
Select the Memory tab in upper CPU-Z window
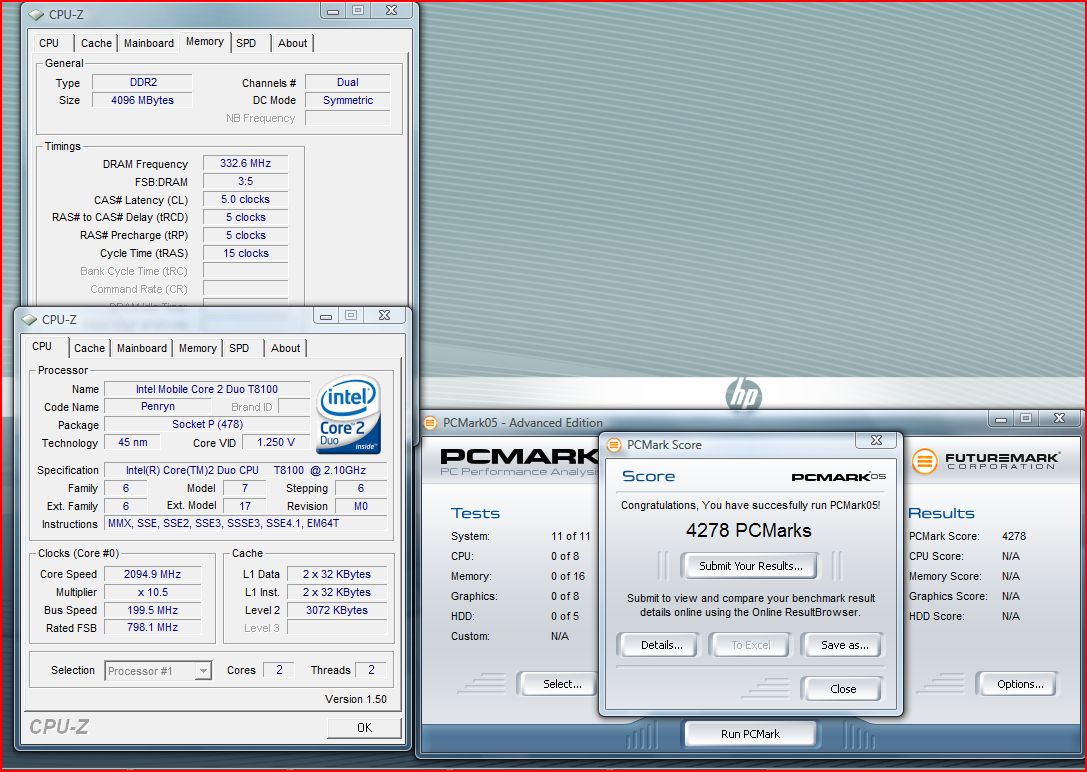[x=205, y=42]
